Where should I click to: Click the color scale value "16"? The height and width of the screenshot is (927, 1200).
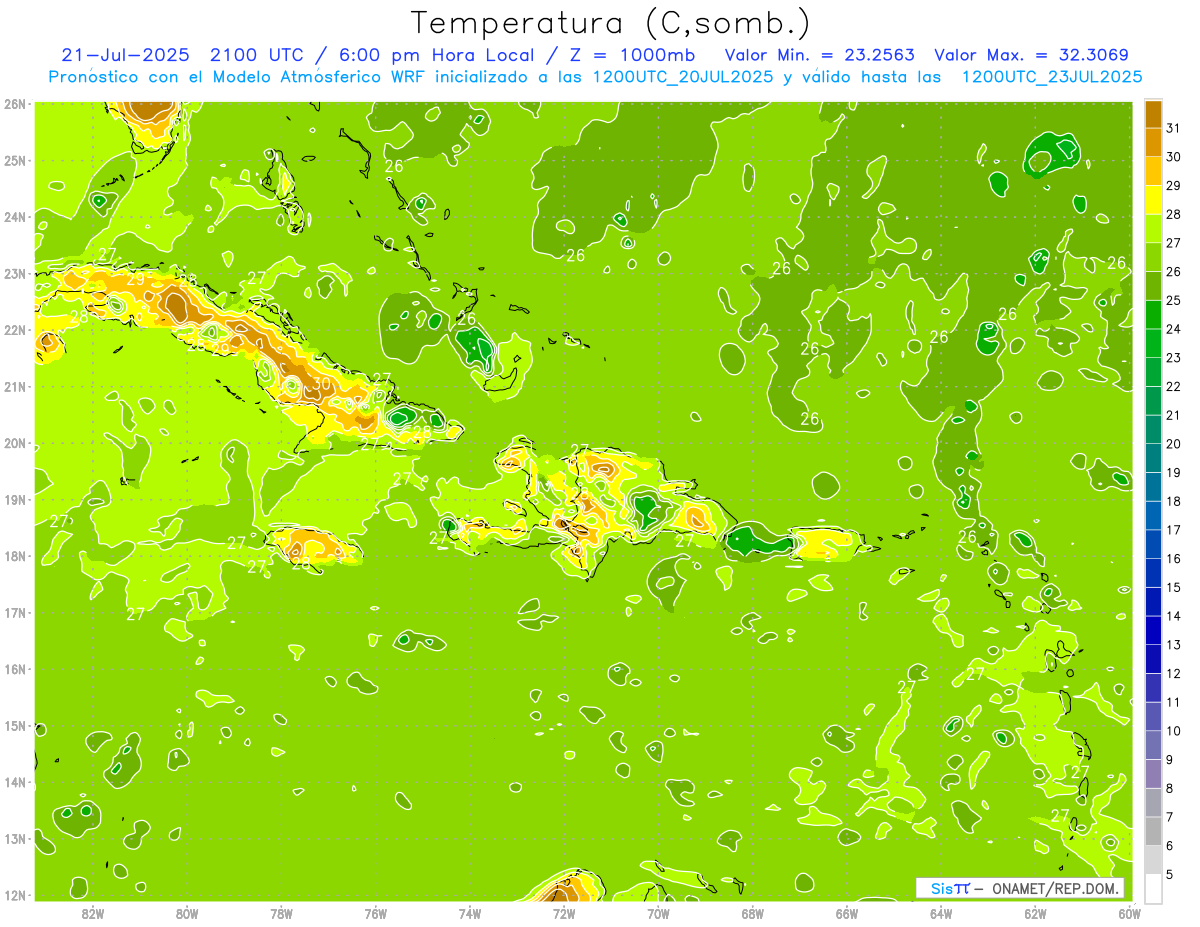tap(1174, 558)
